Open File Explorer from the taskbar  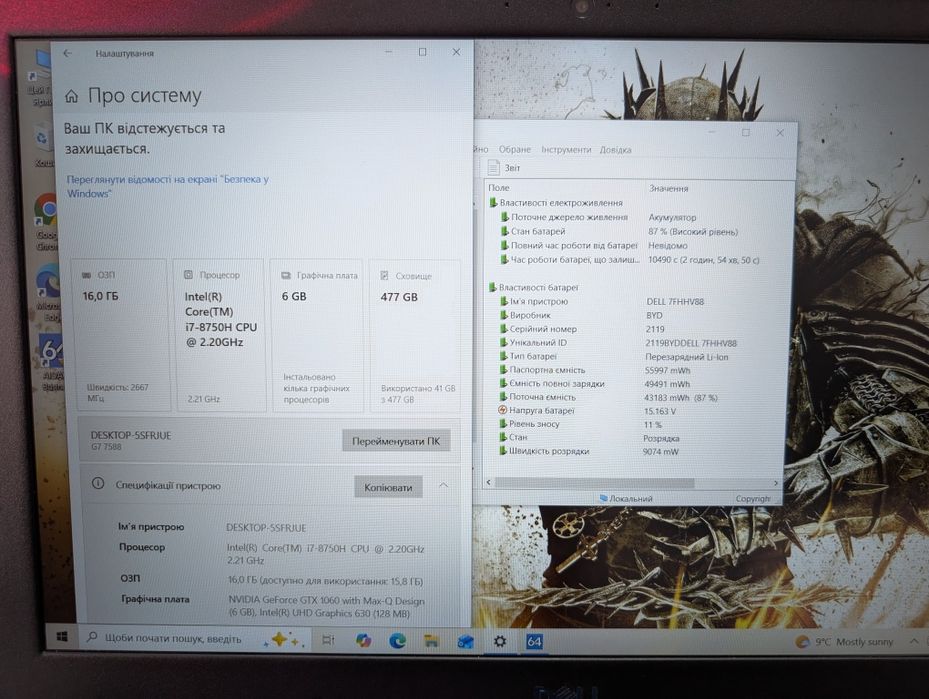point(431,640)
